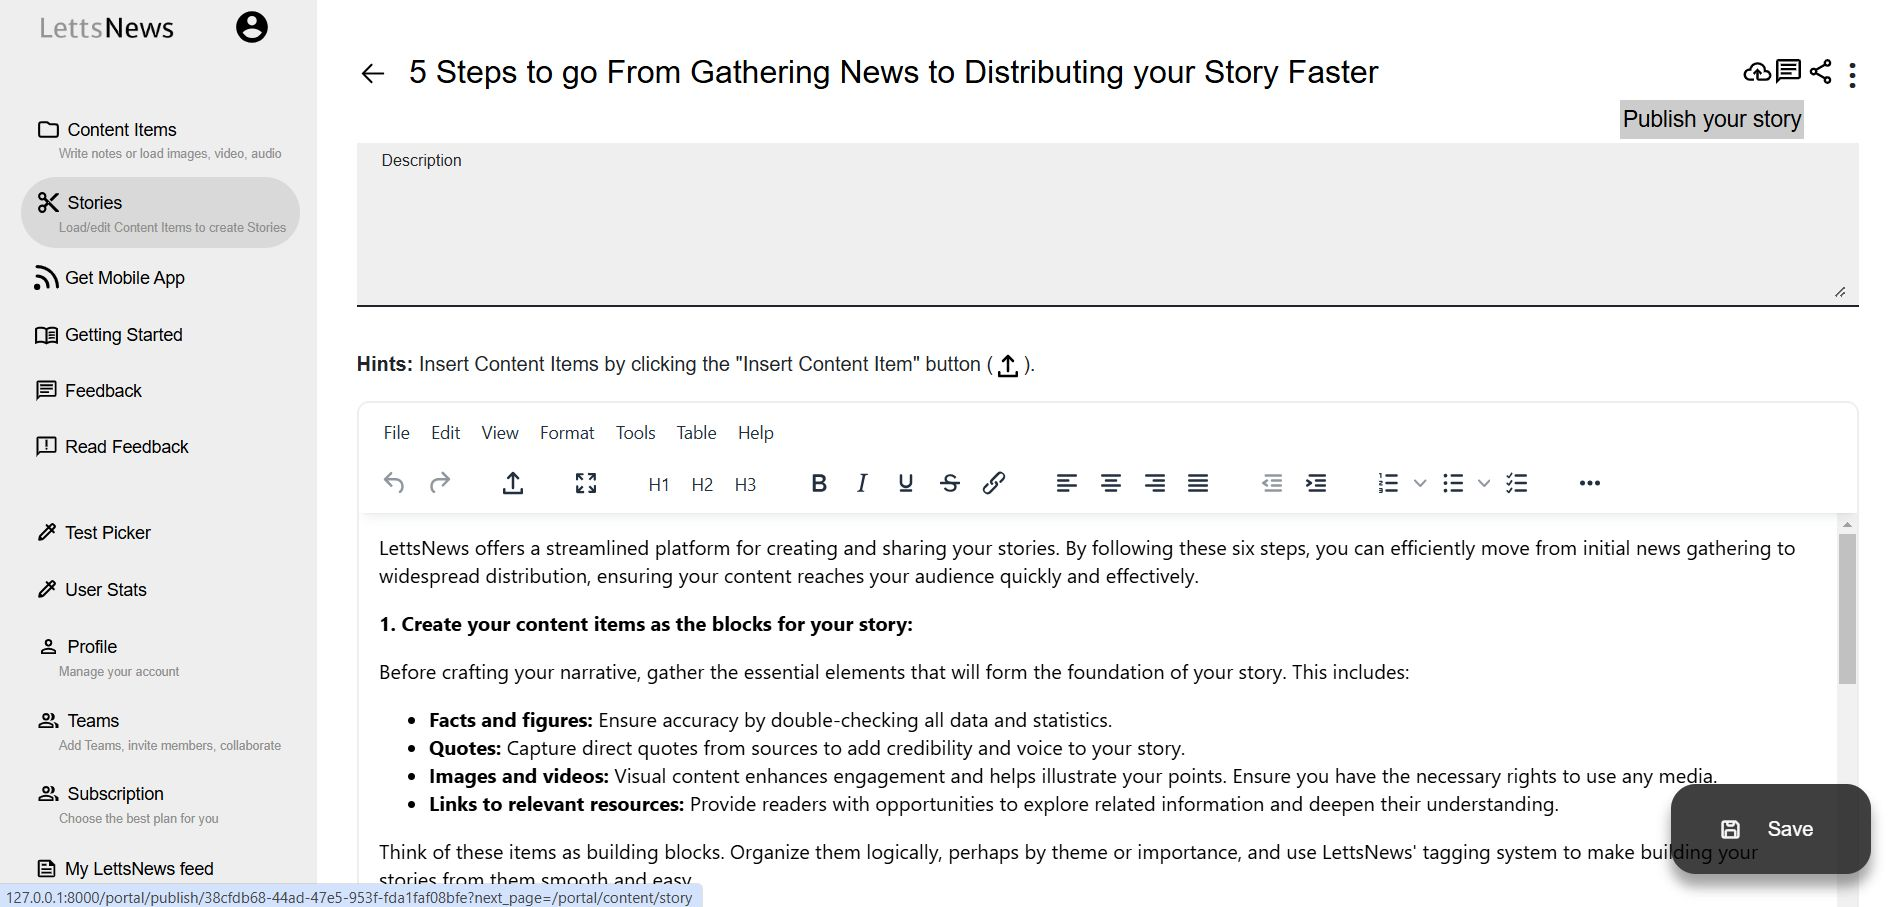The width and height of the screenshot is (1896, 907).
Task: Toggle italic formatting
Action: (x=862, y=484)
